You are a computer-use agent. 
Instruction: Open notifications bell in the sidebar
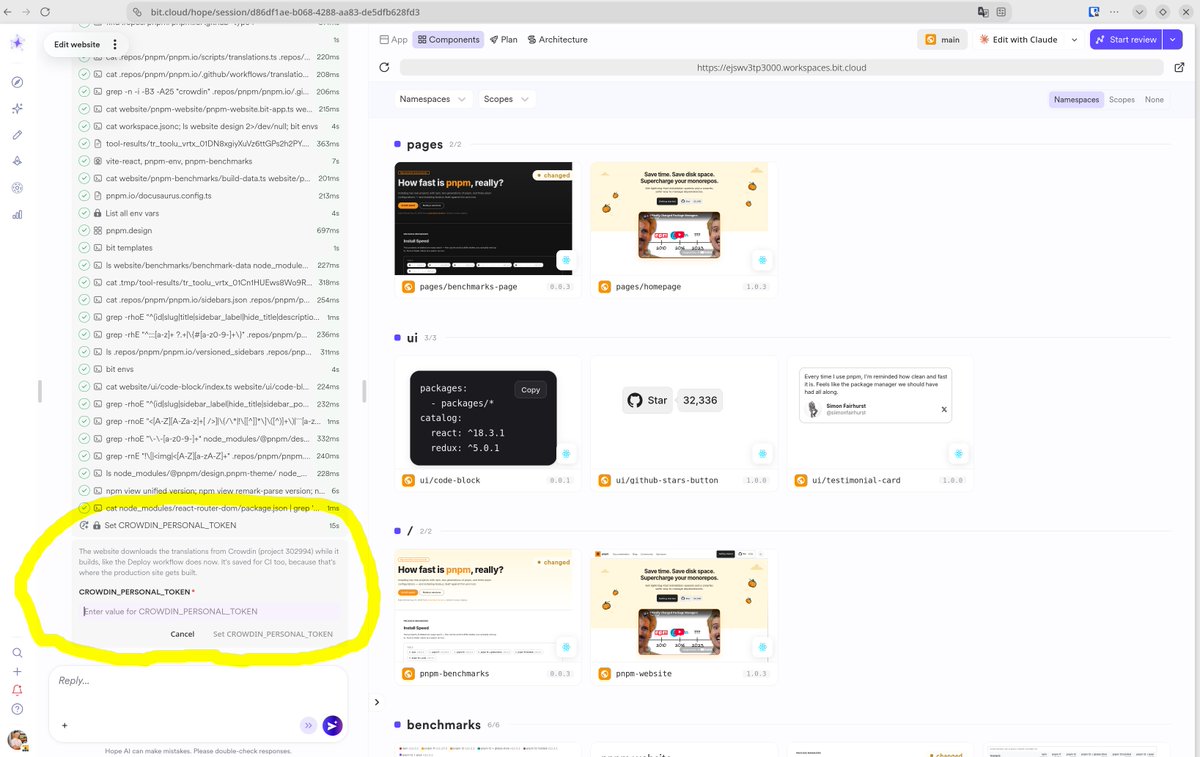pos(17,690)
